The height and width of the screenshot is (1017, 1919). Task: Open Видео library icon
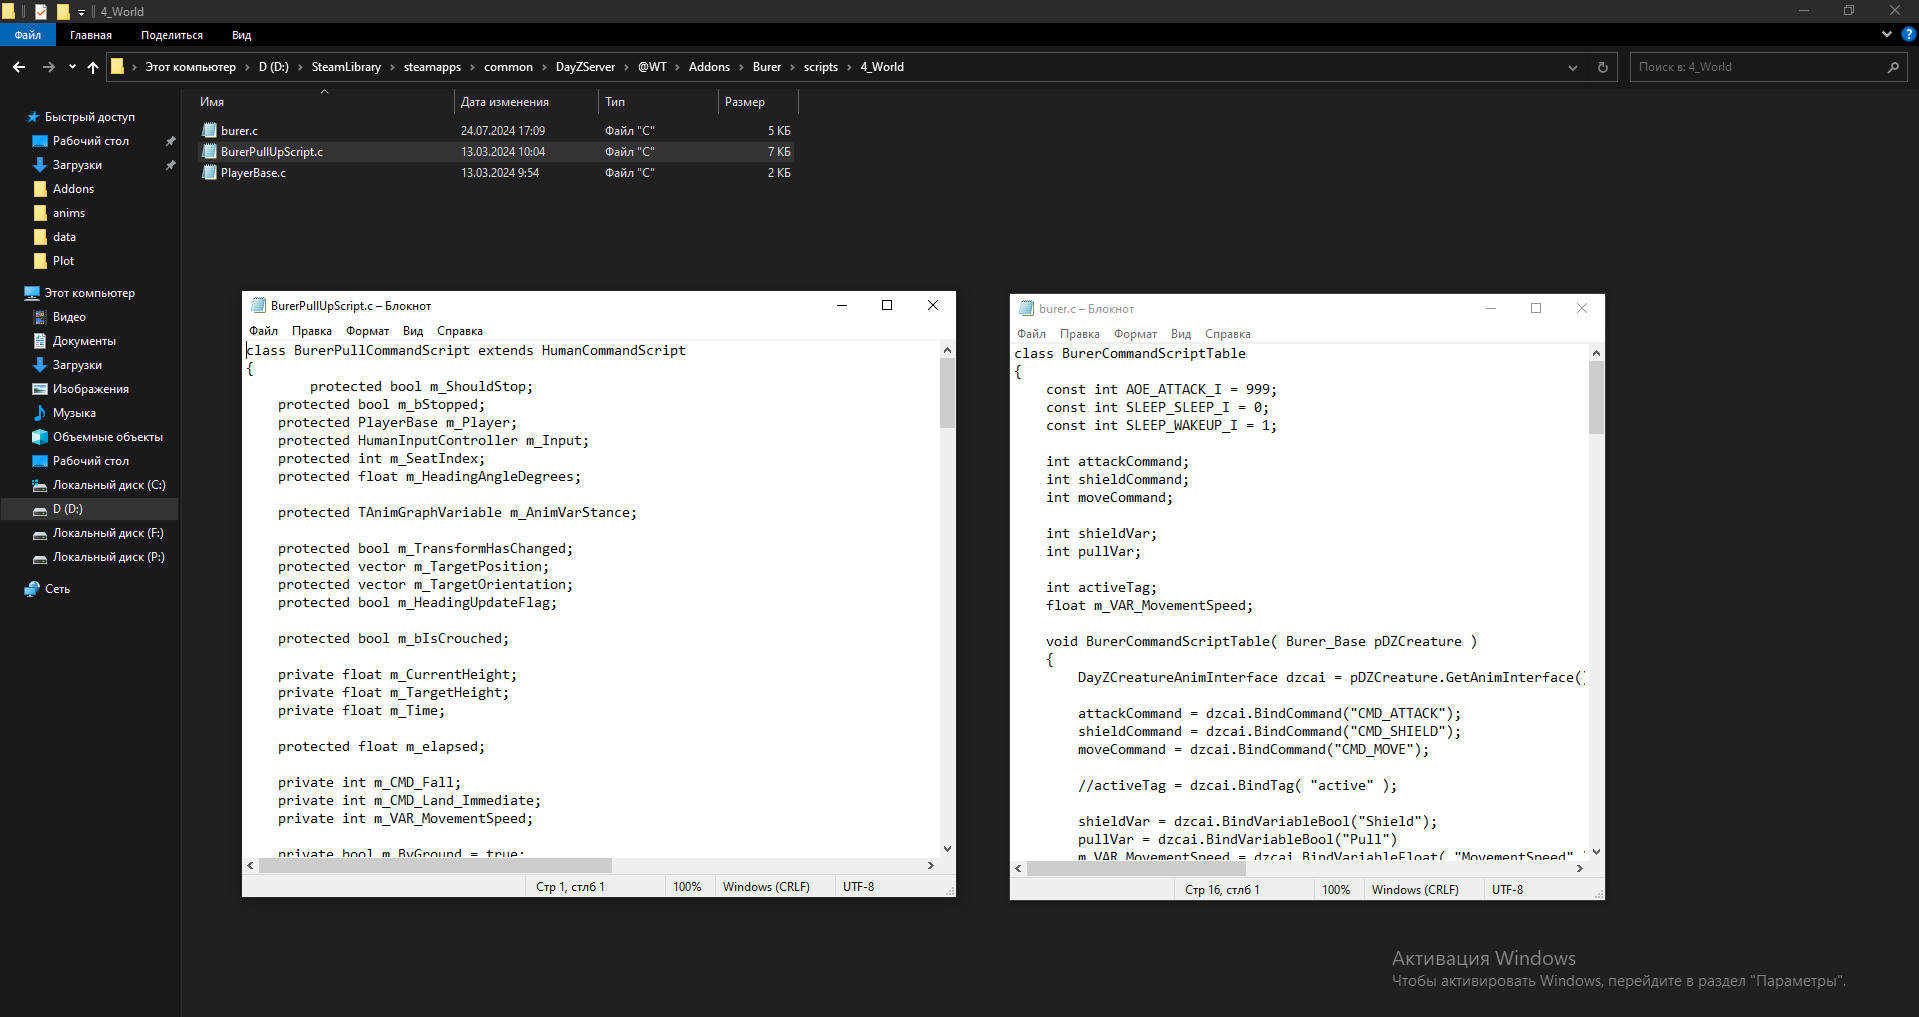pyautogui.click(x=40, y=317)
